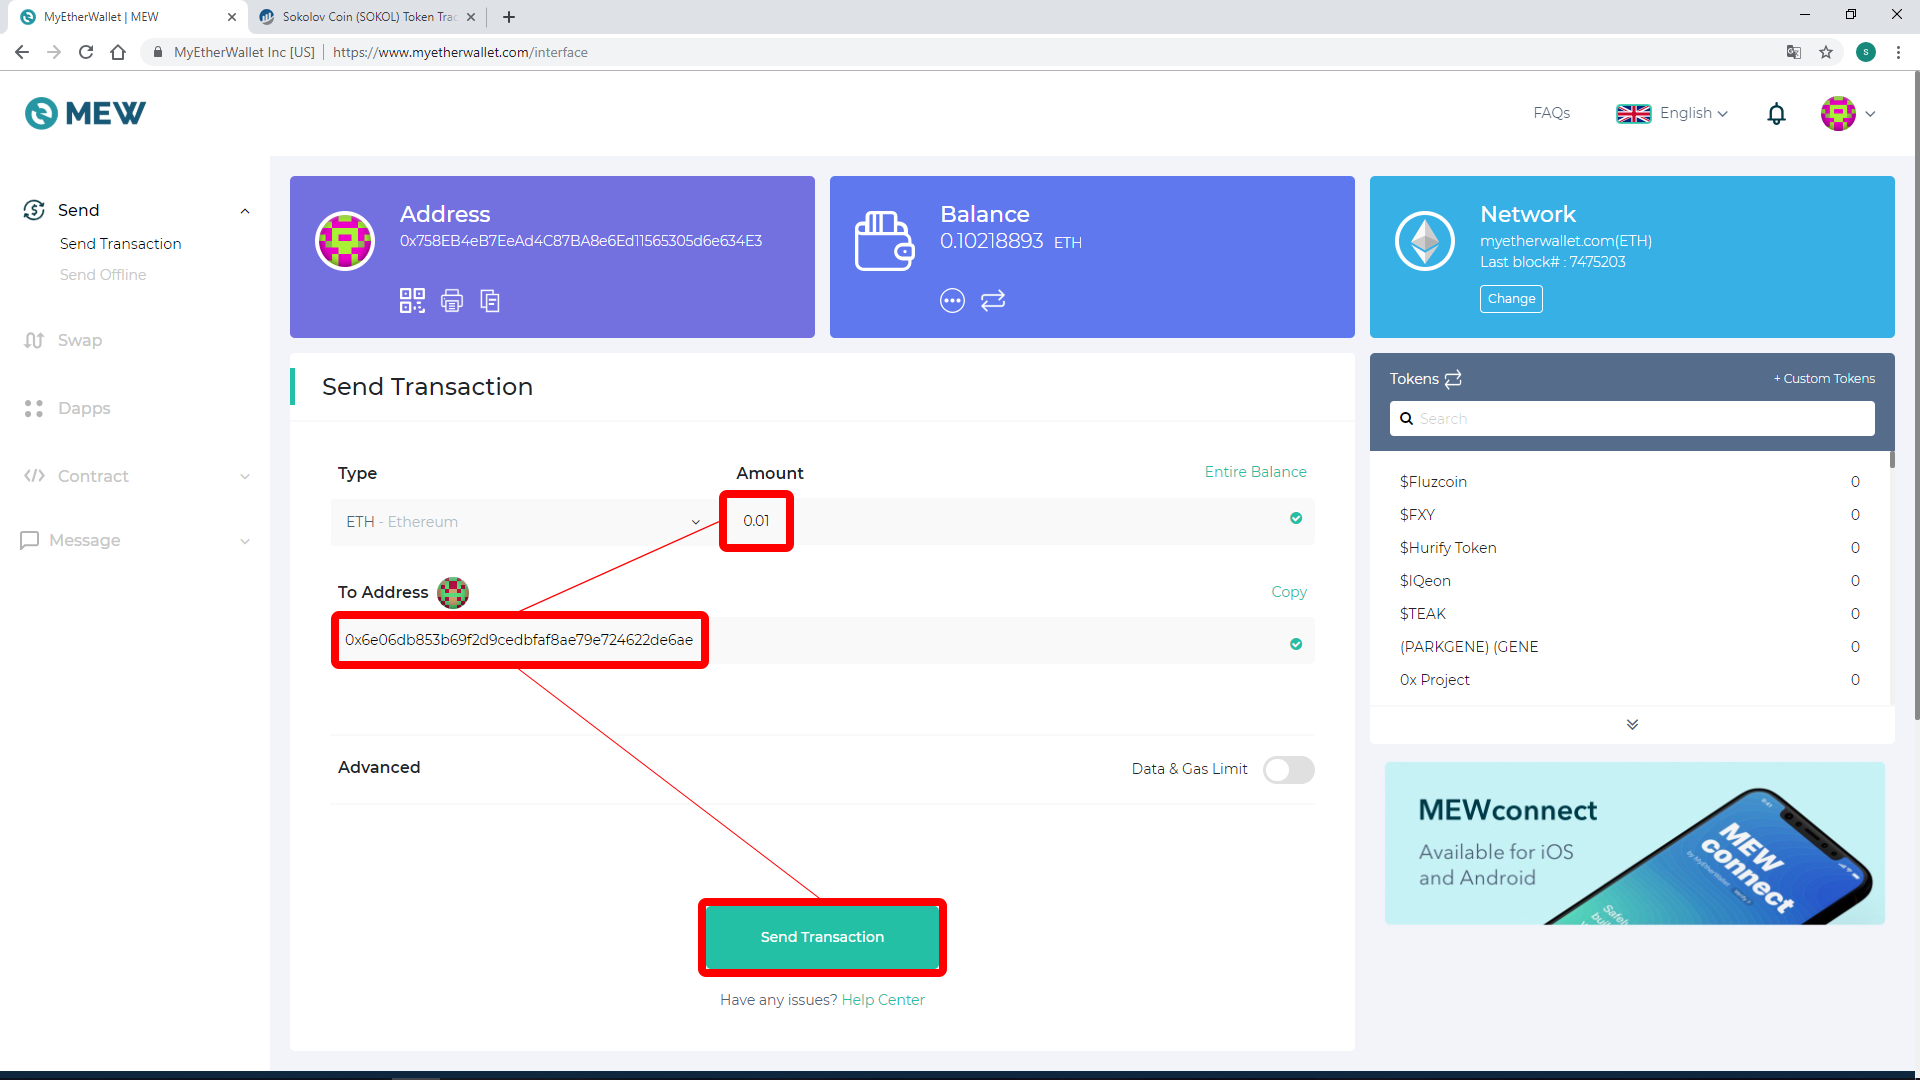Image resolution: width=1920 pixels, height=1080 pixels.
Task: Select Send Offline in sidebar
Action: coord(103,275)
